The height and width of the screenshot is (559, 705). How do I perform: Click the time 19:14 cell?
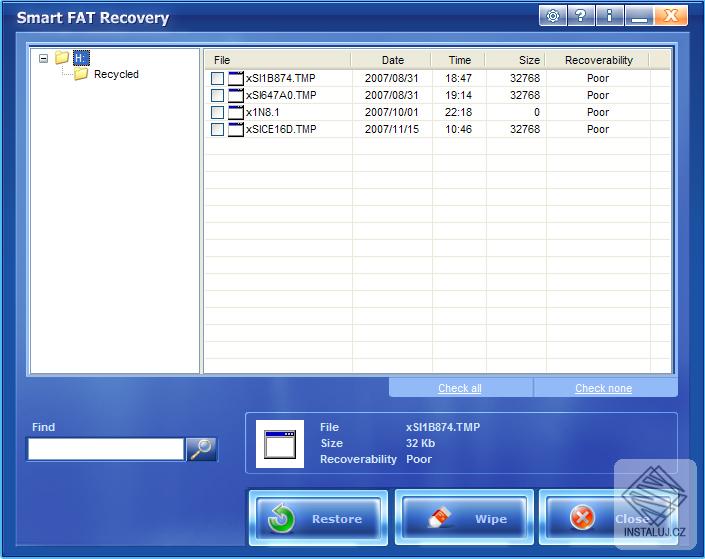click(458, 95)
